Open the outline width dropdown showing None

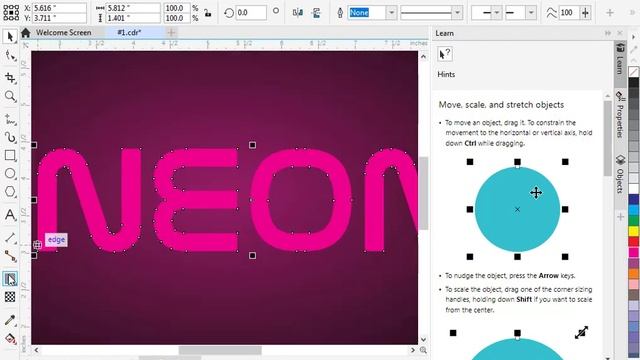coord(391,13)
